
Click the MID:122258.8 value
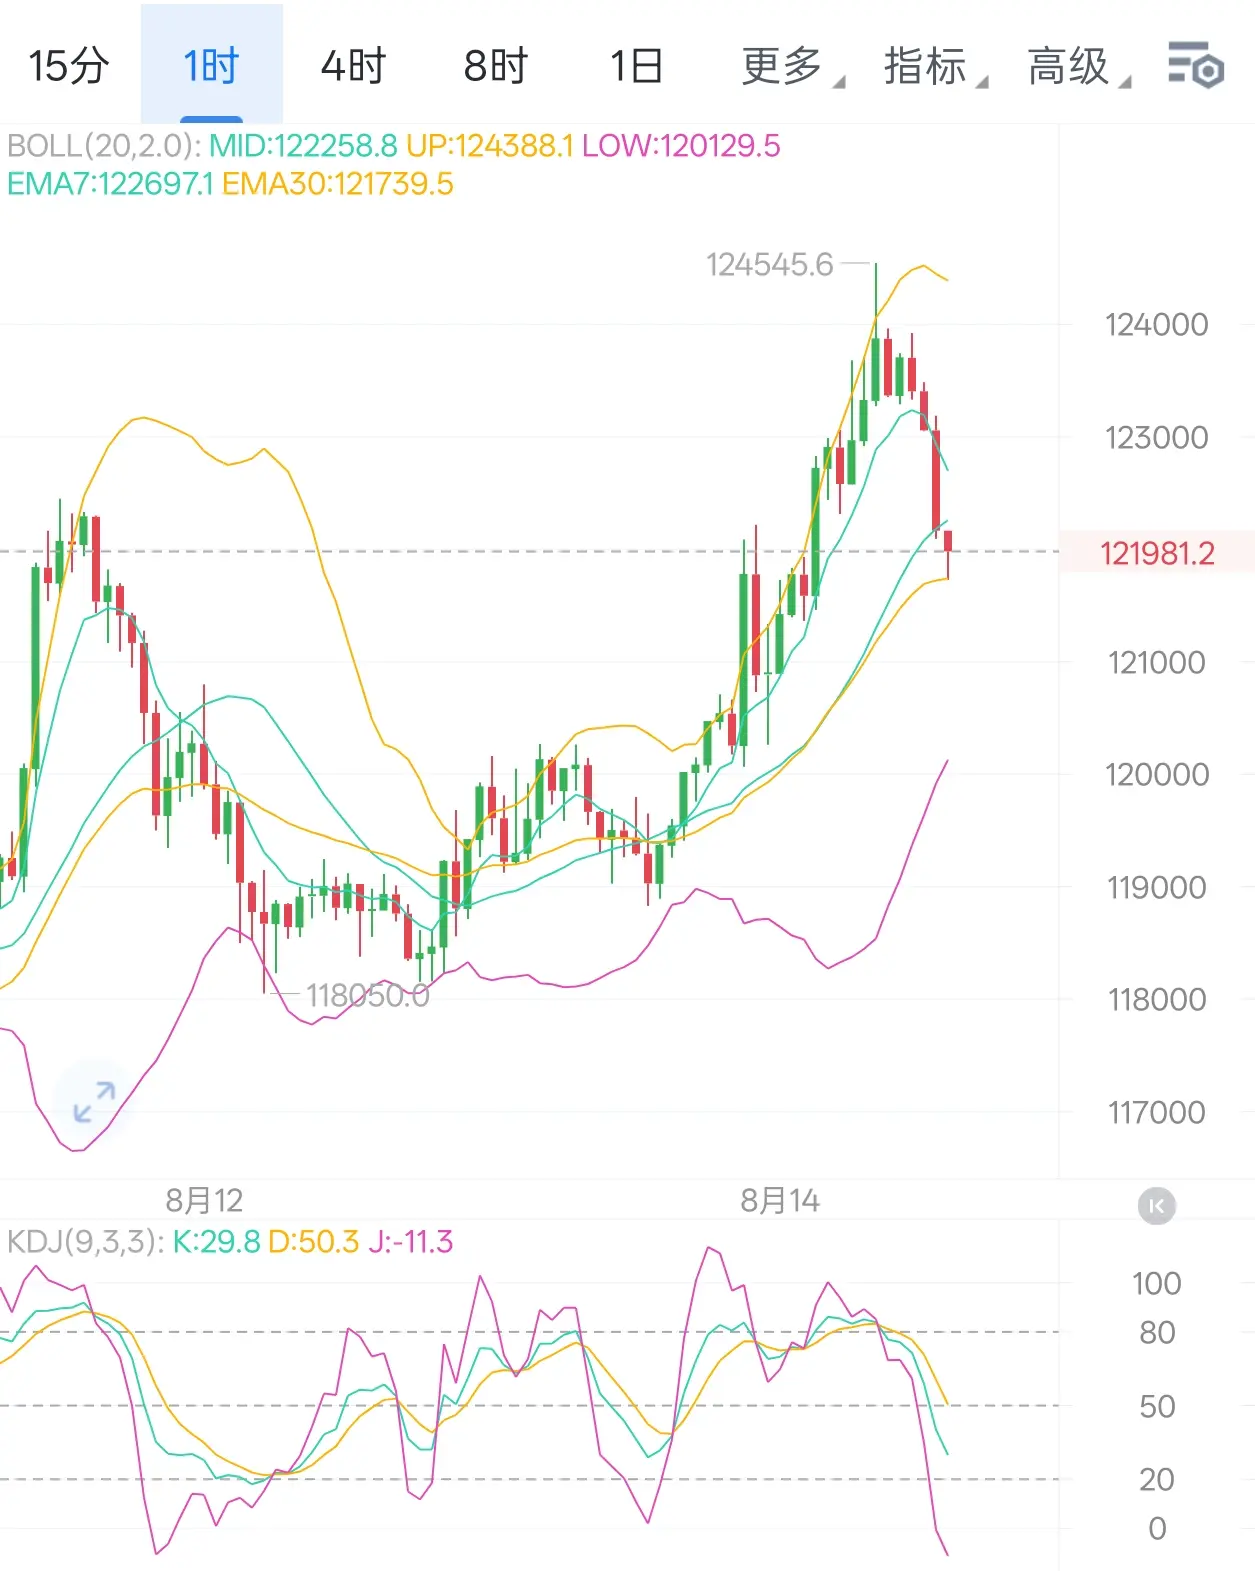tap(303, 146)
